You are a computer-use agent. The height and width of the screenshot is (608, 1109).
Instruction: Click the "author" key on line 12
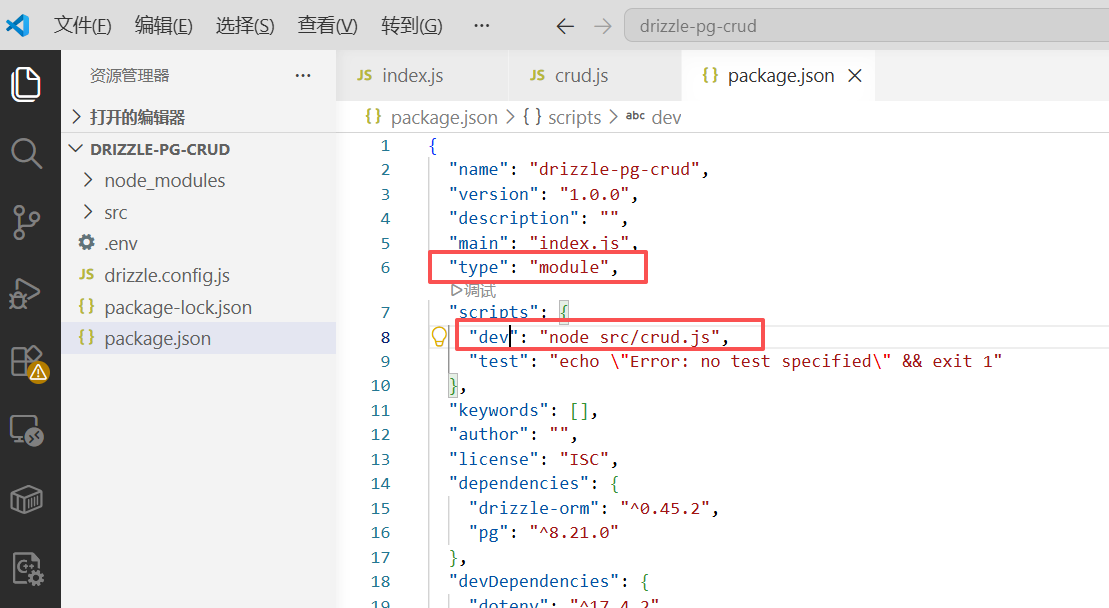click(489, 434)
